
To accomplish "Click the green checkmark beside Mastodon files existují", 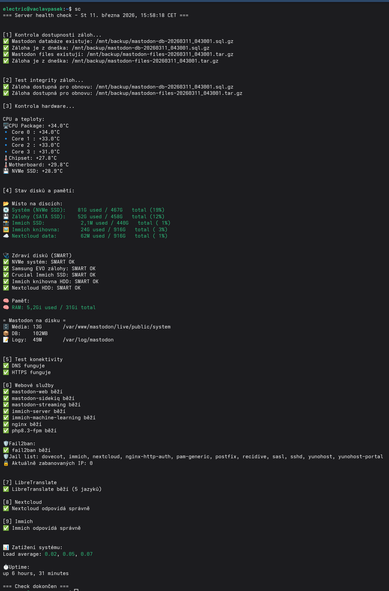I will 6,54.
